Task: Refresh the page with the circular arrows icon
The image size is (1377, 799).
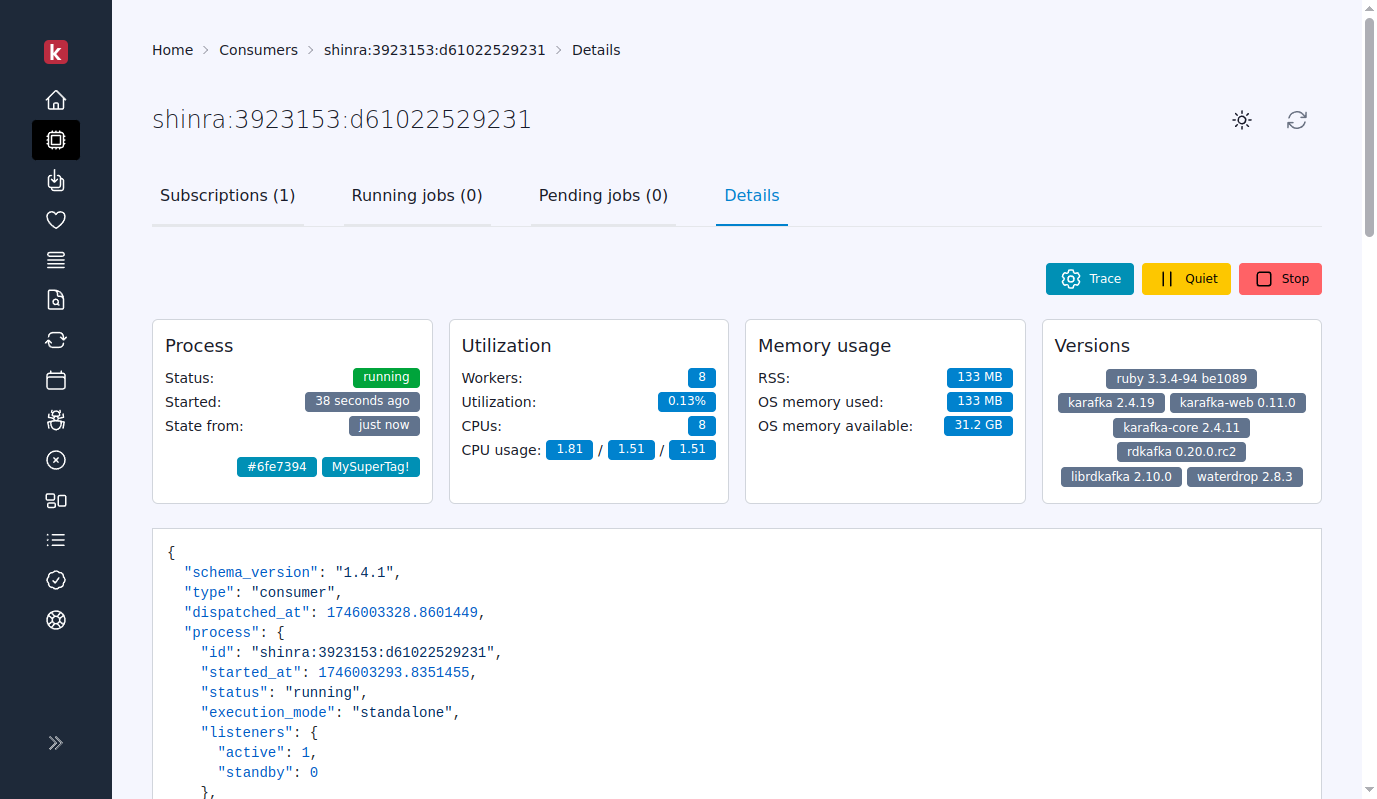Action: click(1297, 120)
